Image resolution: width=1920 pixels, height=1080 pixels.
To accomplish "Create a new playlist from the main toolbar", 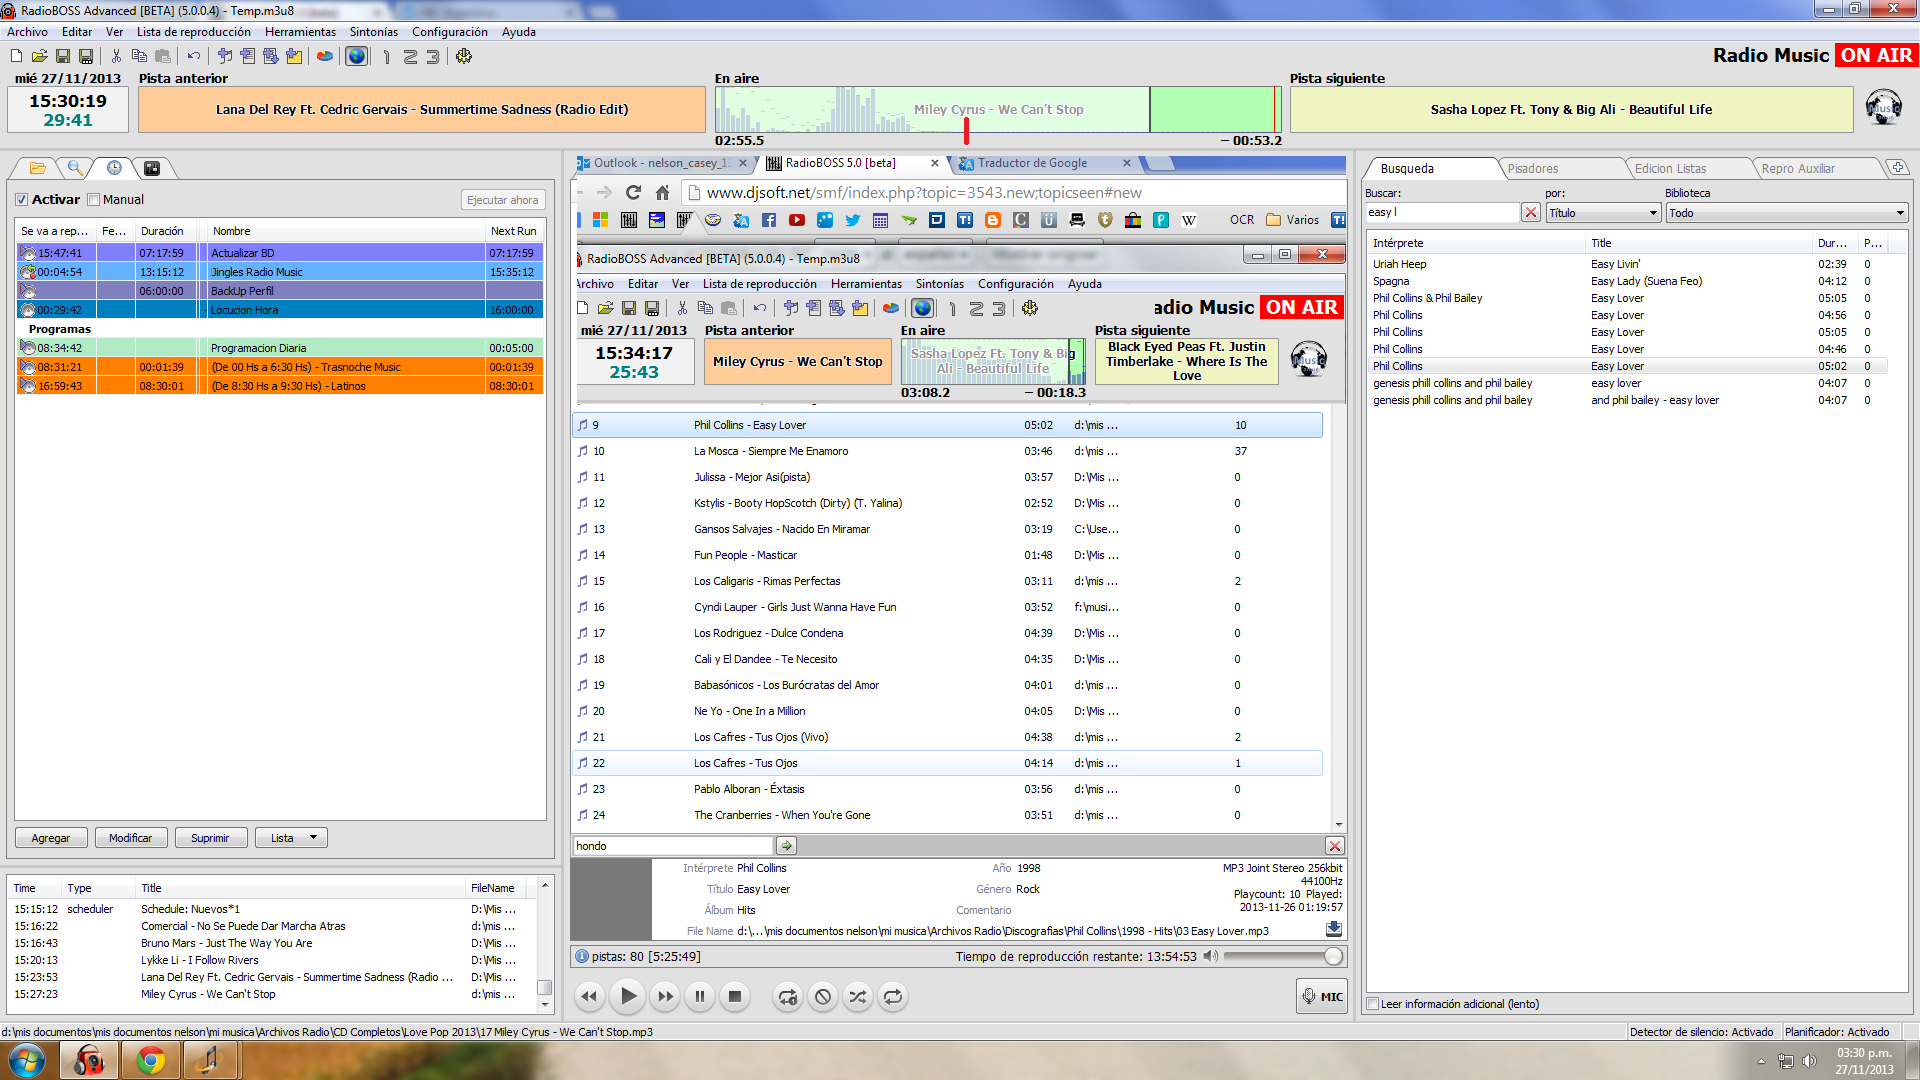I will point(16,57).
